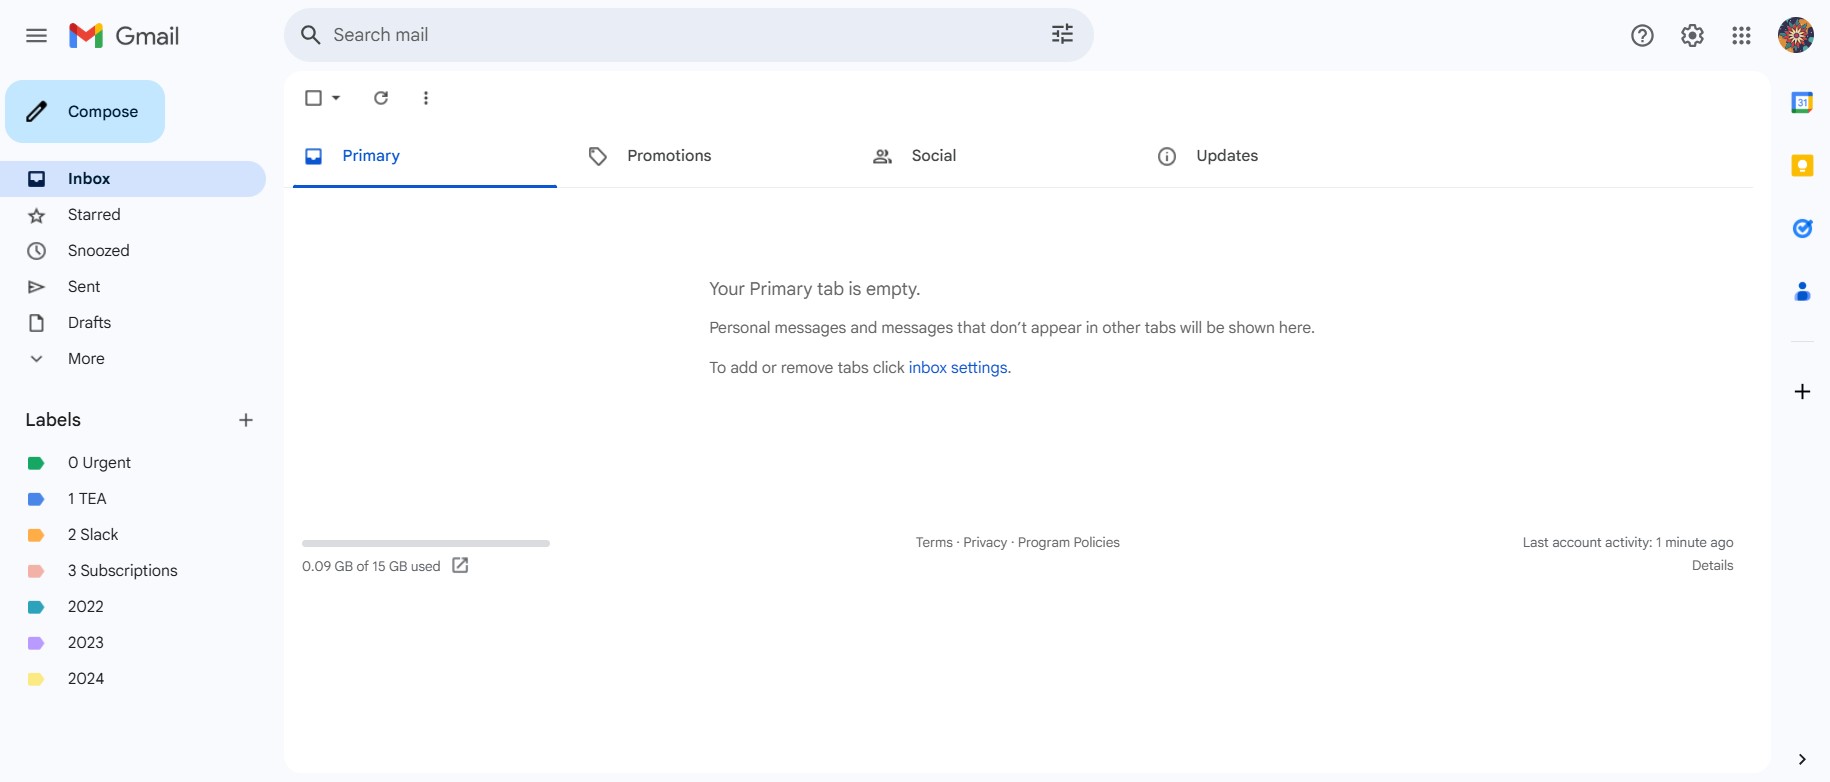This screenshot has width=1830, height=782.
Task: Open Google Keep side panel icon
Action: tap(1802, 166)
